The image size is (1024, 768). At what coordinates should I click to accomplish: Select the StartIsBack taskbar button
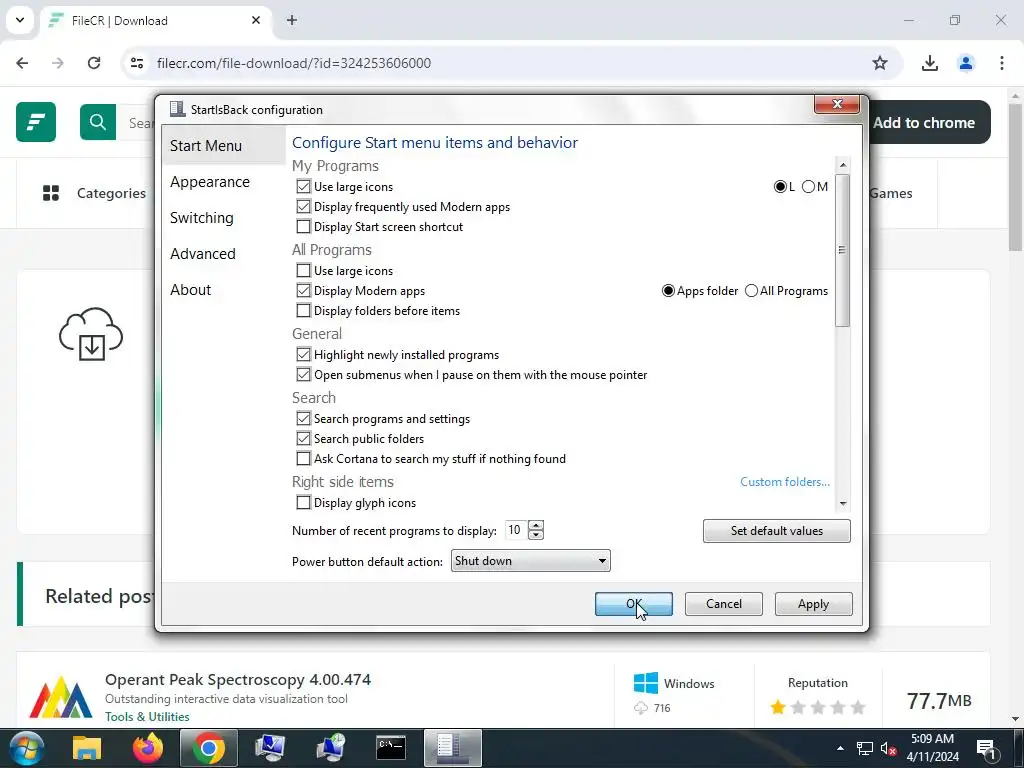(453, 748)
